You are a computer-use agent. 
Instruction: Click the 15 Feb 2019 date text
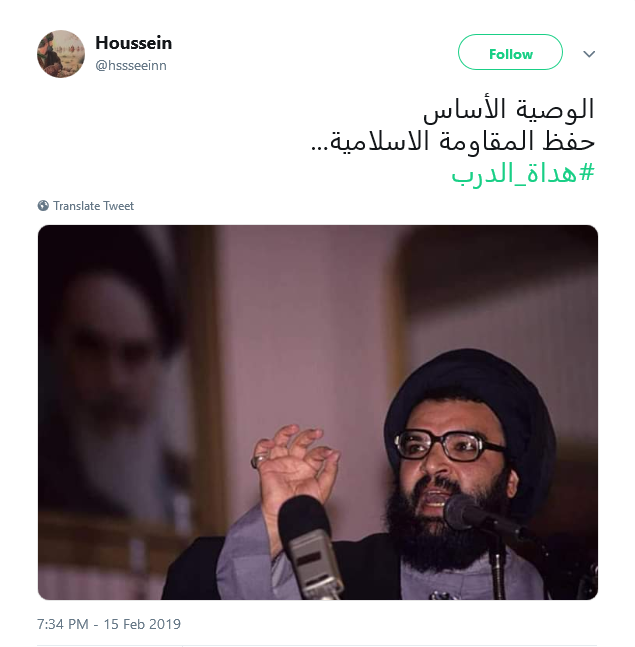coord(142,624)
